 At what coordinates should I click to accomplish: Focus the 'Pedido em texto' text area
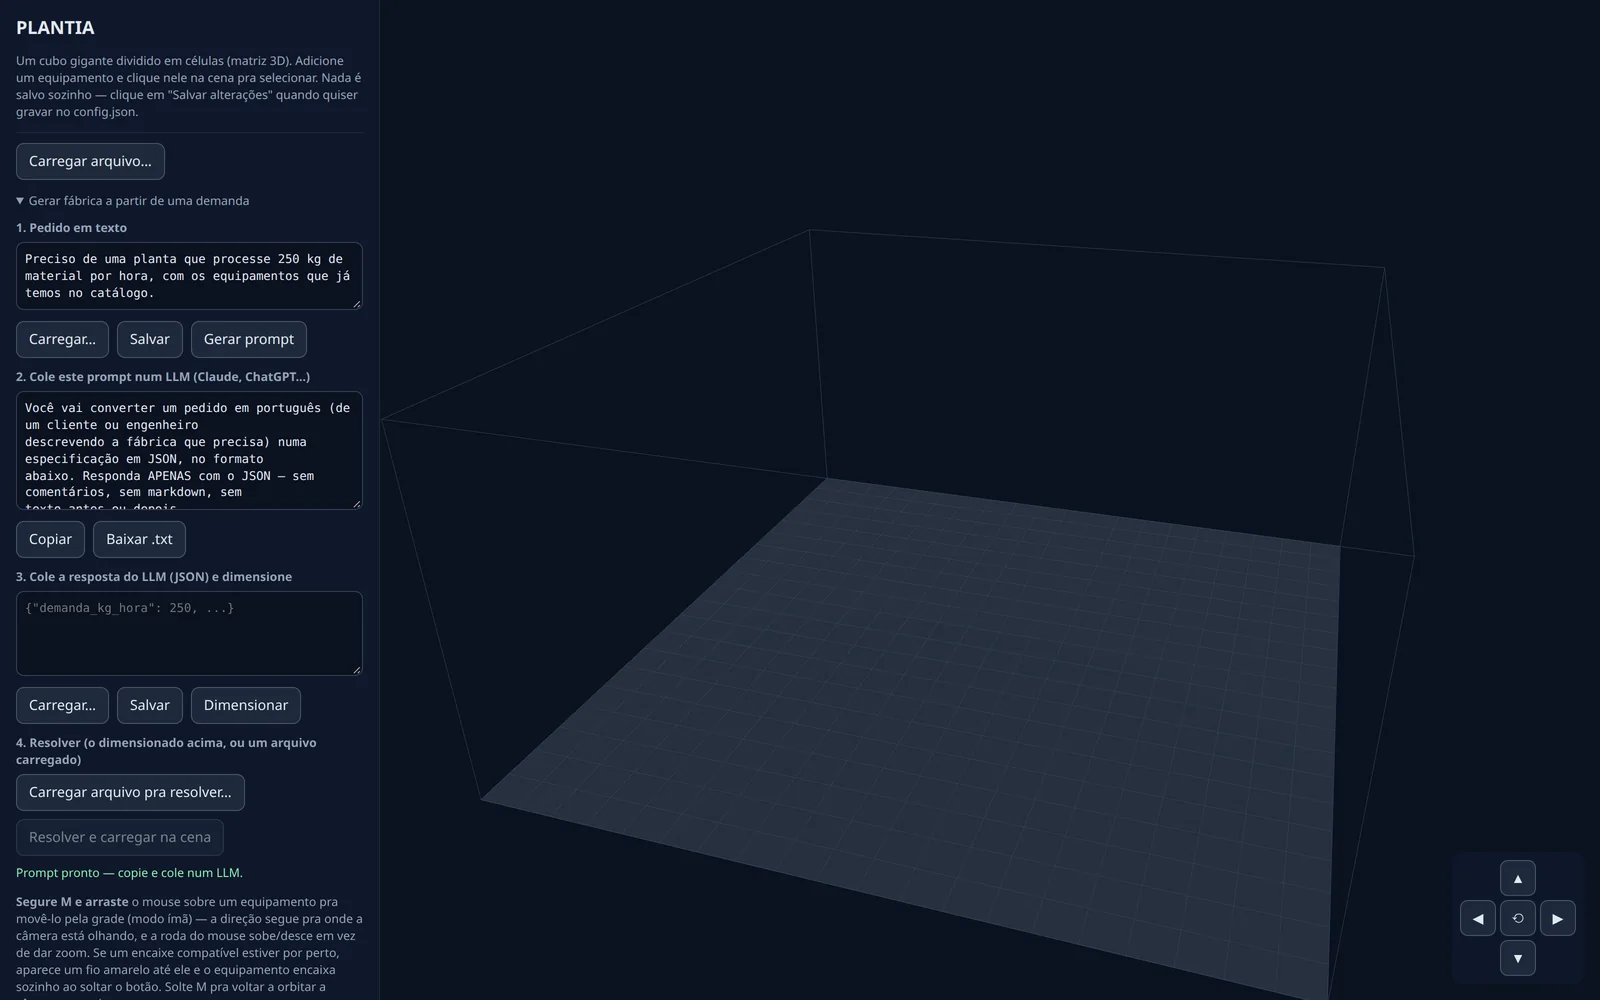click(x=189, y=276)
